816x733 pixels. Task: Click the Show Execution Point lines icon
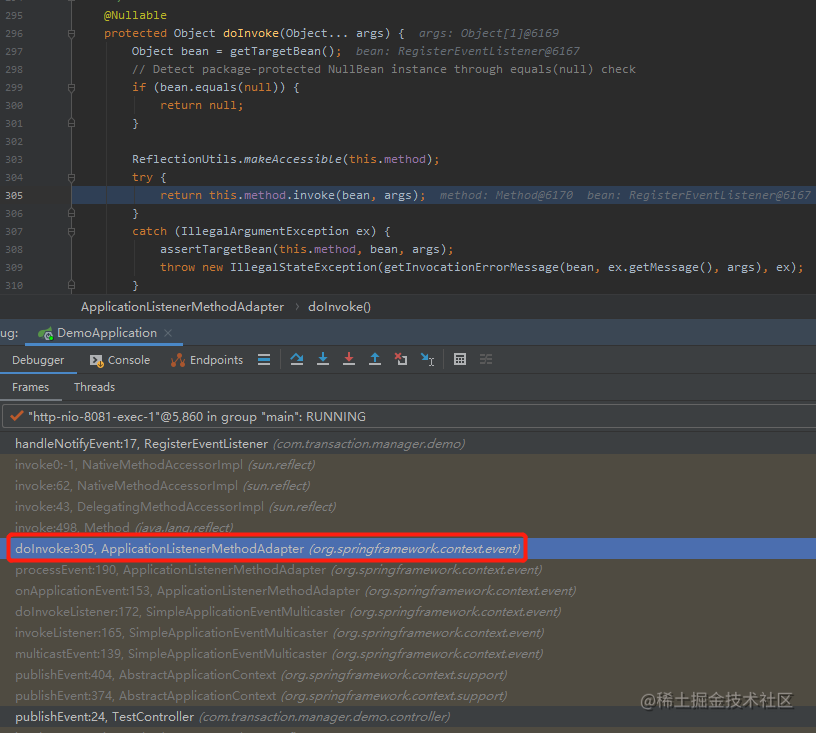click(x=264, y=359)
